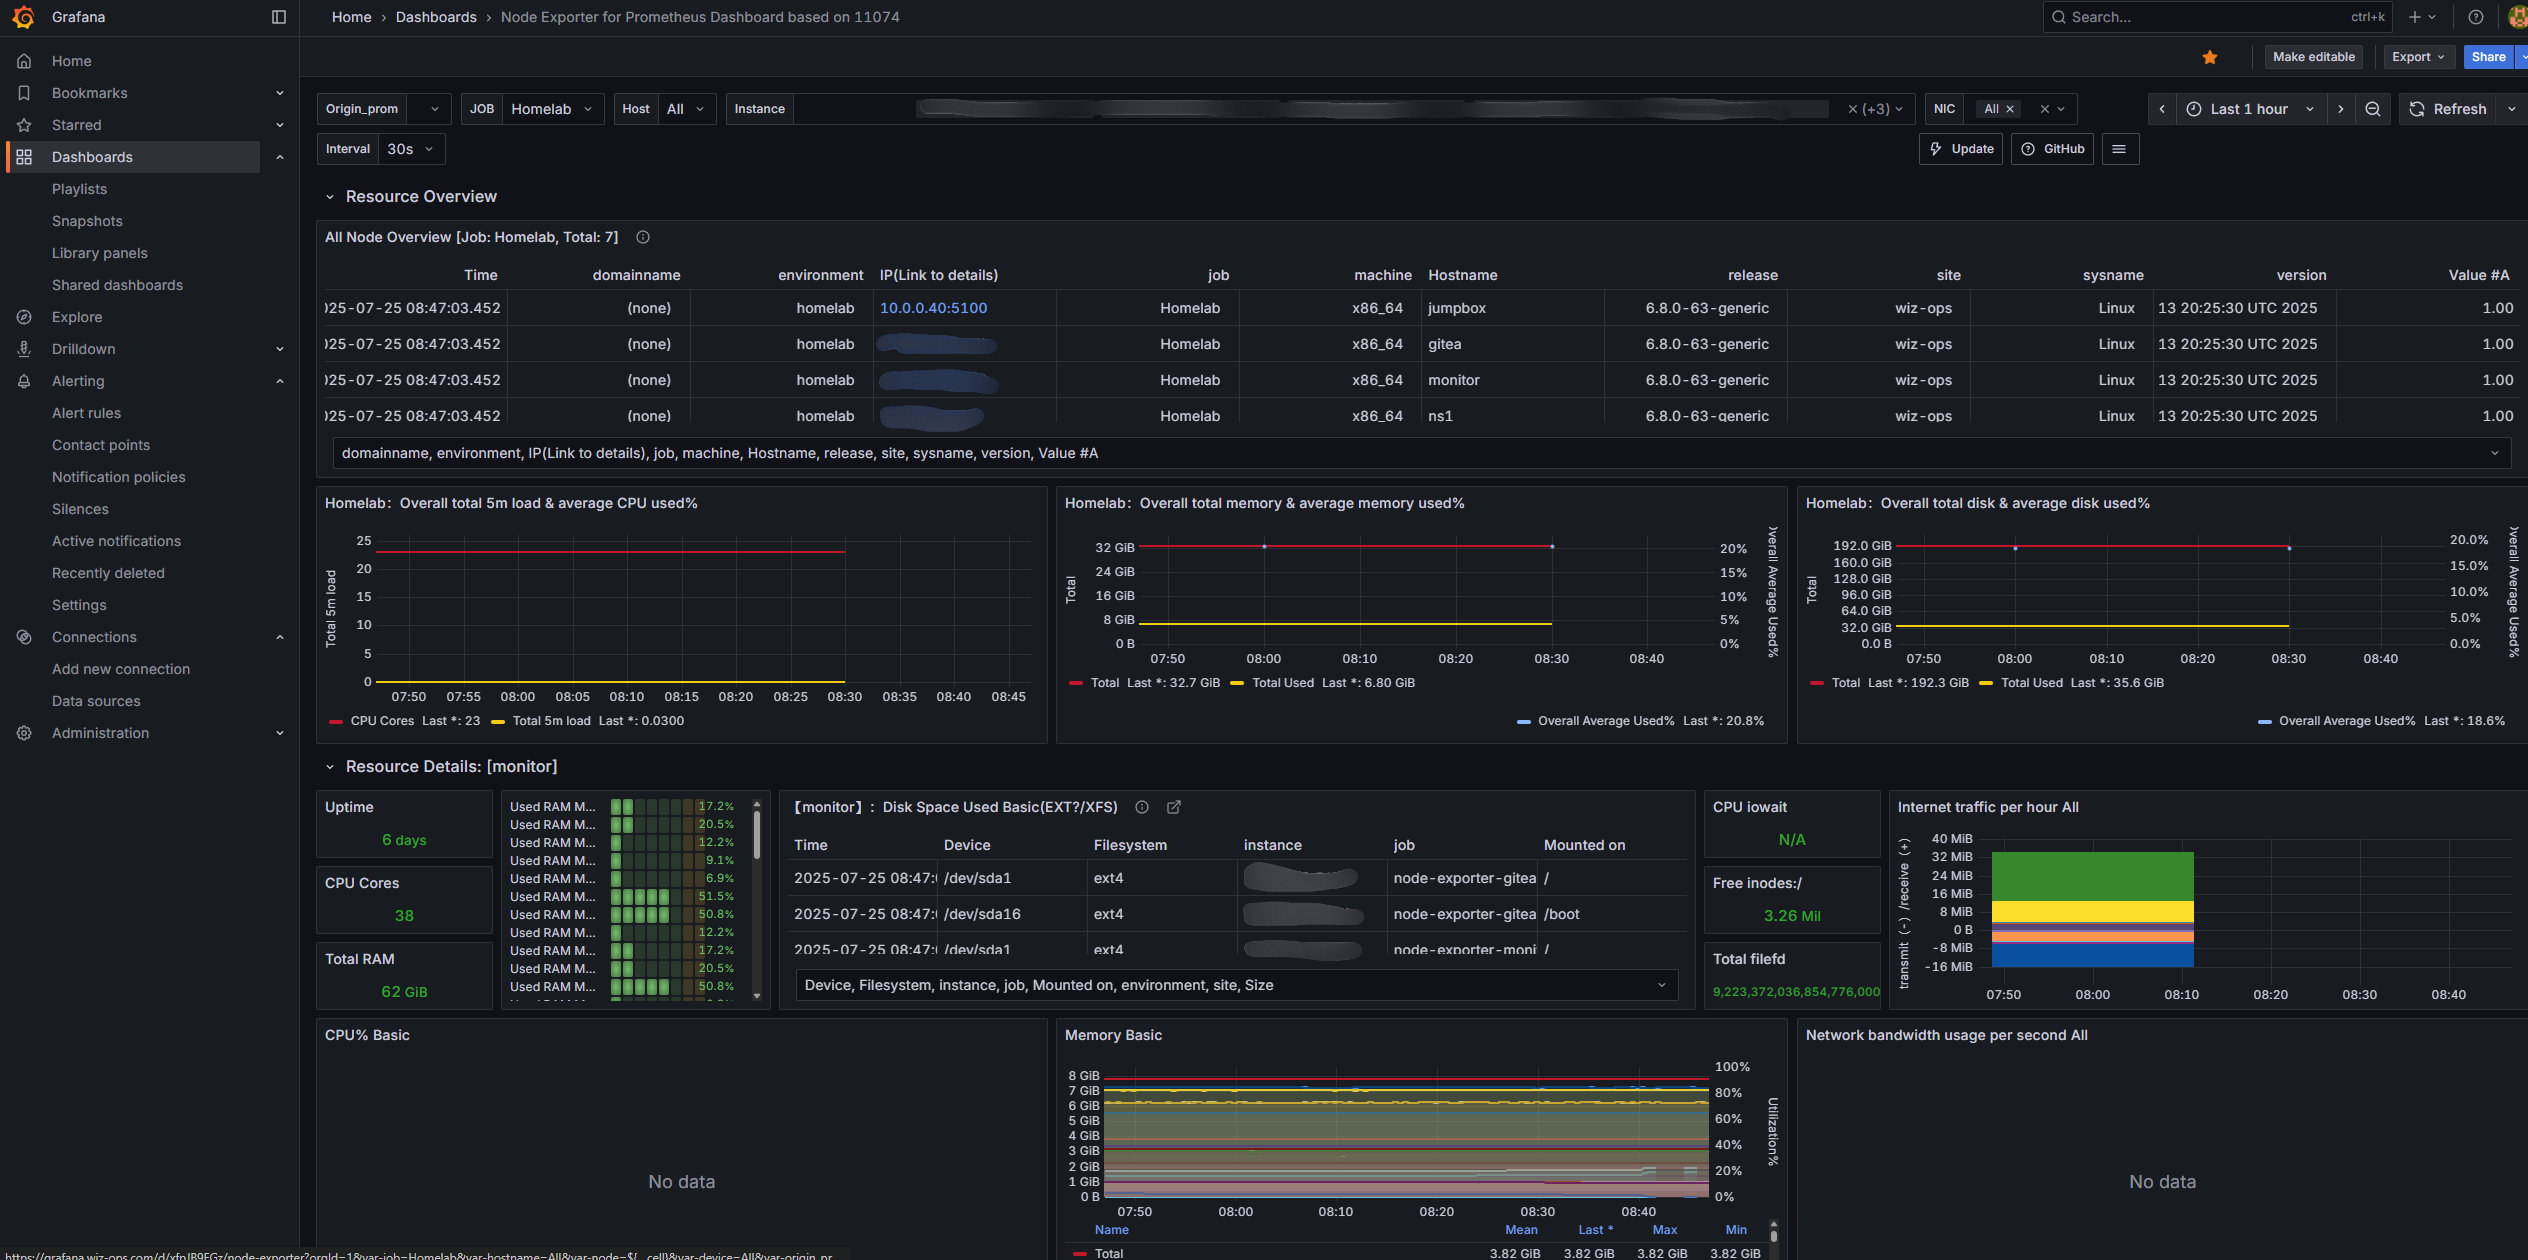Click info icon on Disk Space Used panel

click(1142, 807)
